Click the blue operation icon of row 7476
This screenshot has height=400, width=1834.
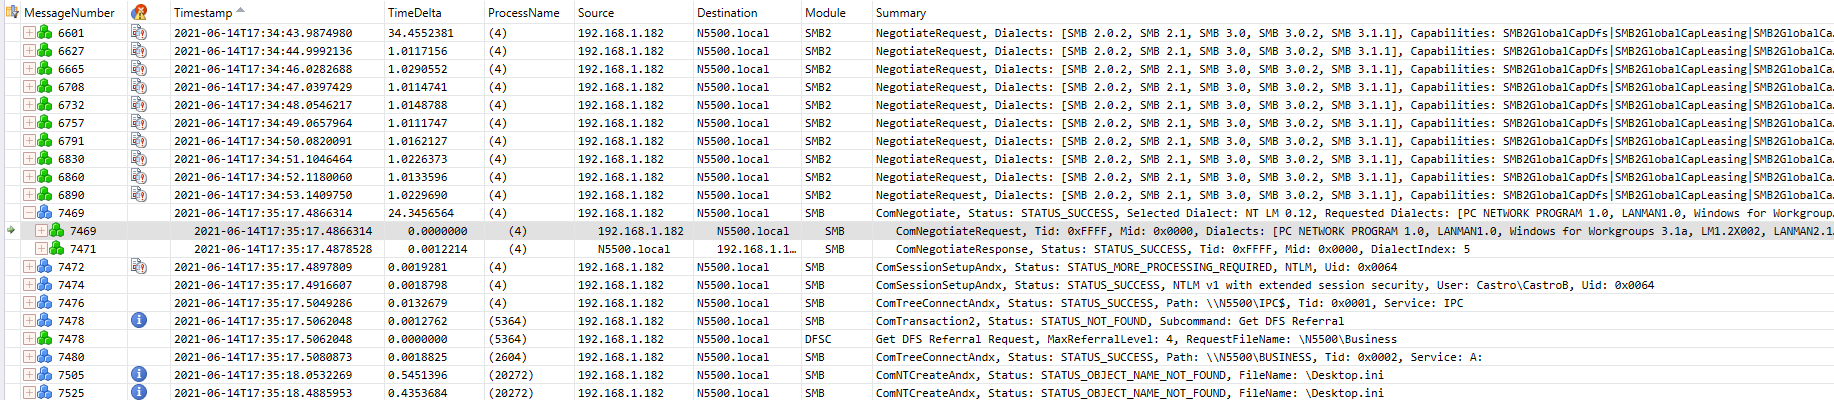click(44, 303)
